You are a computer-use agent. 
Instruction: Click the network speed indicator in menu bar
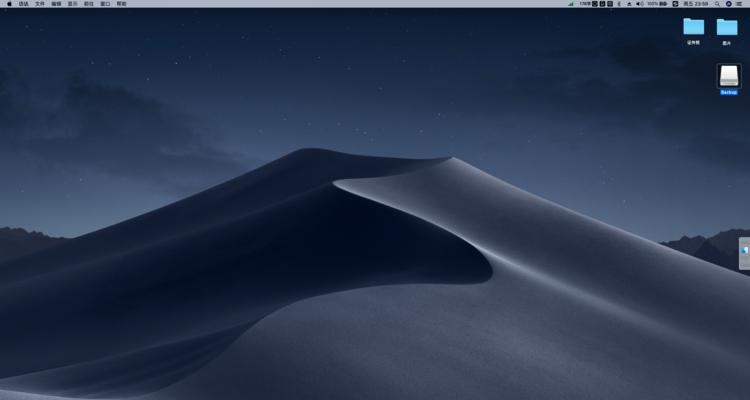click(x=585, y=3)
